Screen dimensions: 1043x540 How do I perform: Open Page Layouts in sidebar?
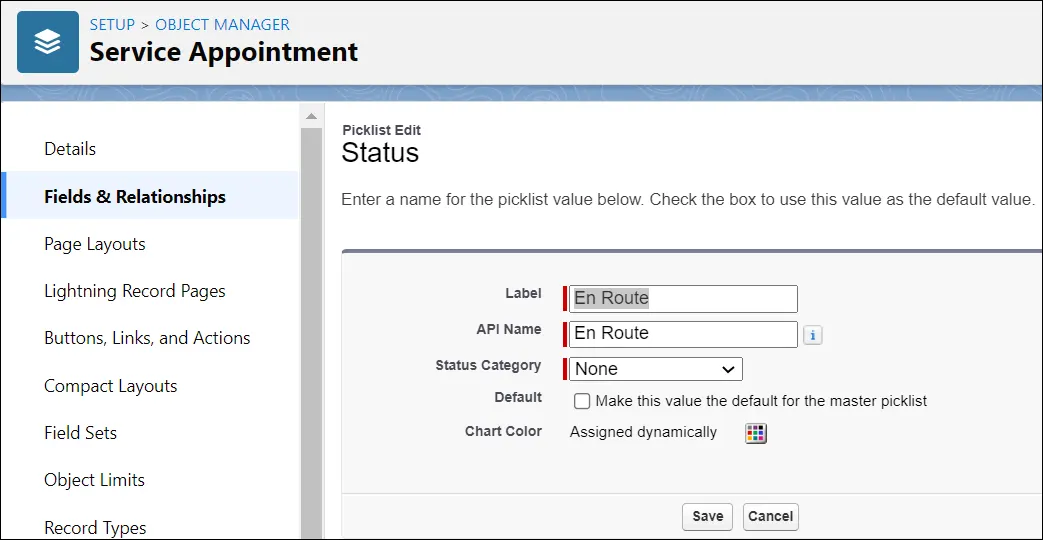pyautogui.click(x=94, y=244)
